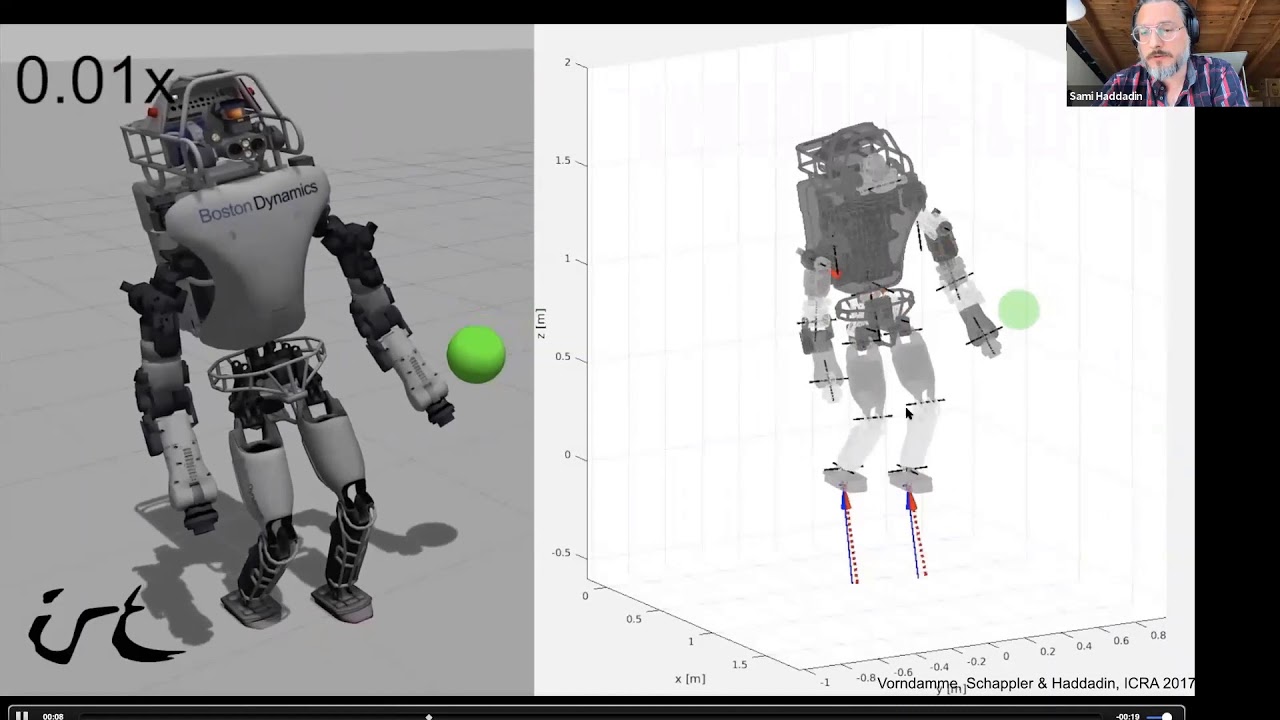Adjust the volume slider knob

tap(1166, 716)
